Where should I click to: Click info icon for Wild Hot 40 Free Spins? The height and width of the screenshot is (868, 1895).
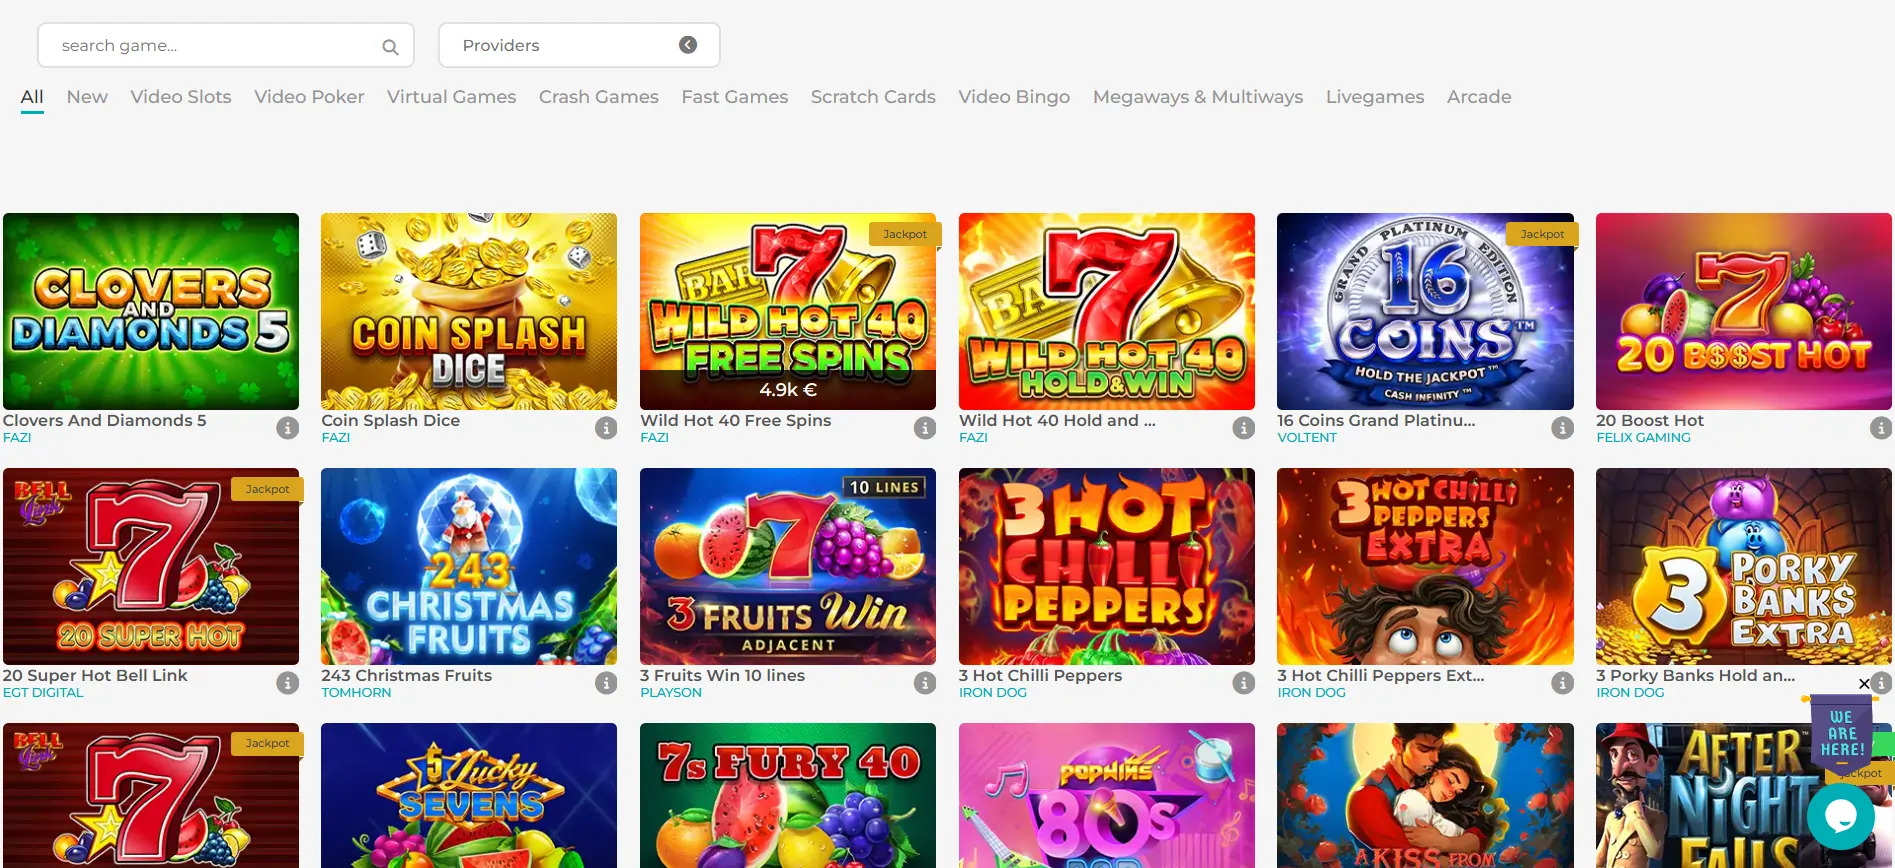point(925,428)
